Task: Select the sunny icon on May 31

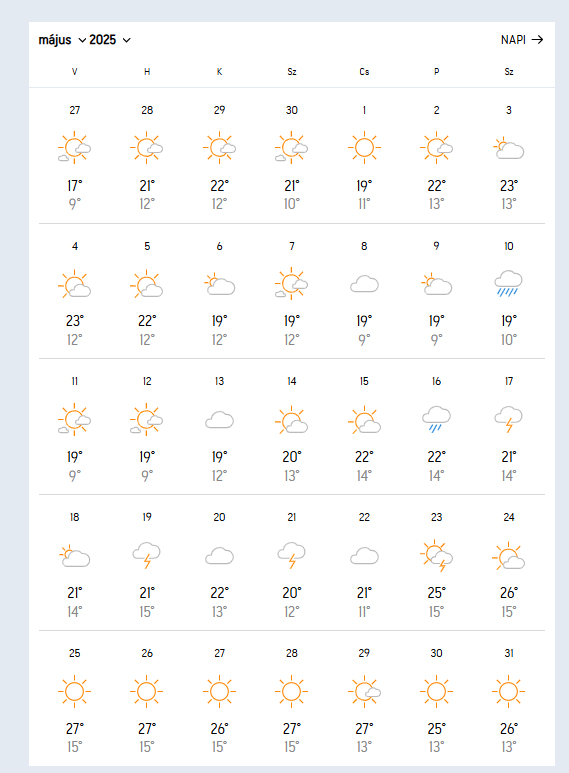Action: click(x=508, y=691)
